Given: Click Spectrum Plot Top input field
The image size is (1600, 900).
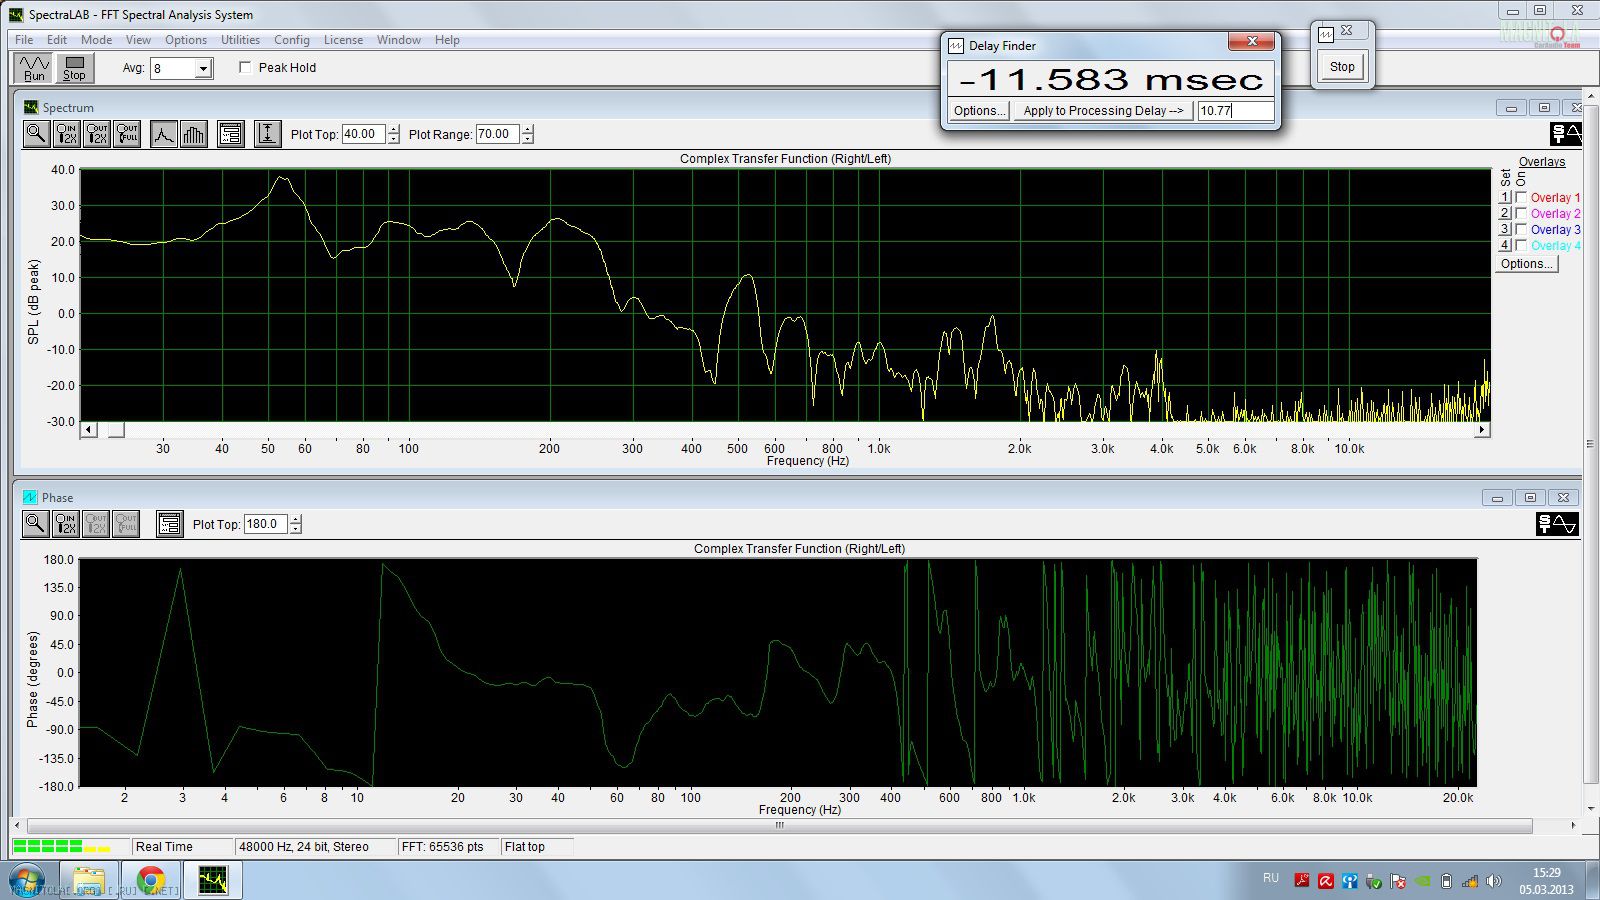Looking at the screenshot, I should pos(363,134).
